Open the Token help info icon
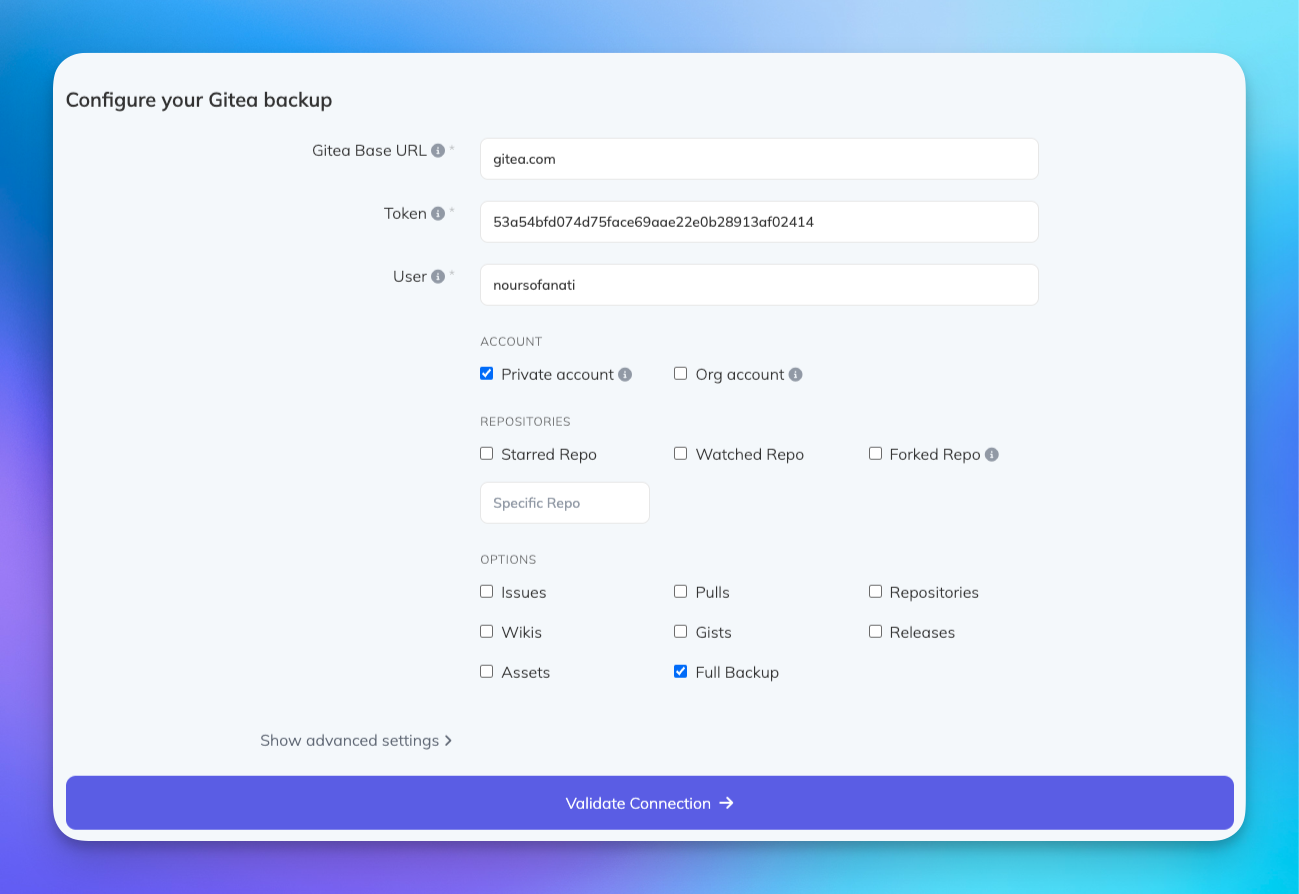This screenshot has width=1299, height=894. [x=439, y=212]
